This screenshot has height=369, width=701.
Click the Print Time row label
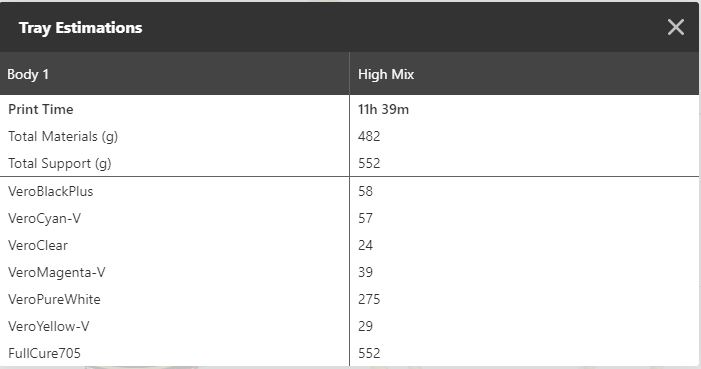coord(41,109)
